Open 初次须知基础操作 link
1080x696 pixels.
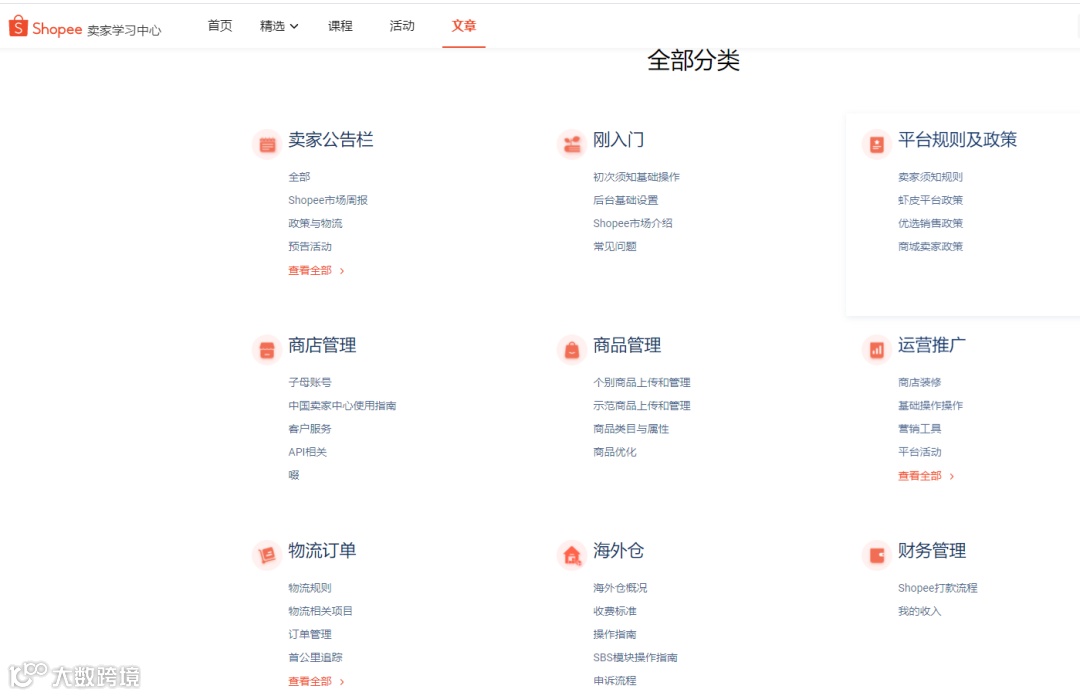click(x=636, y=177)
